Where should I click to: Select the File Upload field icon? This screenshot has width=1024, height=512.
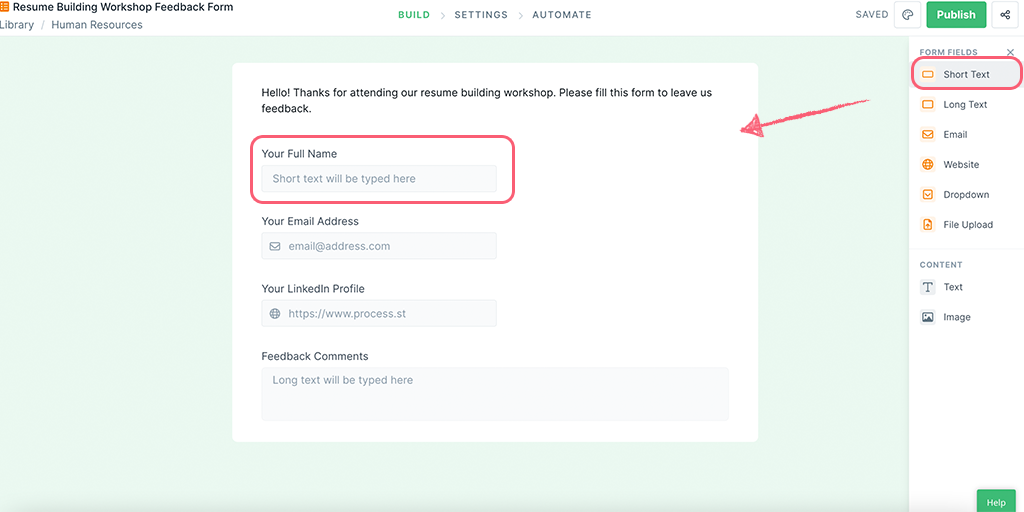point(927,225)
